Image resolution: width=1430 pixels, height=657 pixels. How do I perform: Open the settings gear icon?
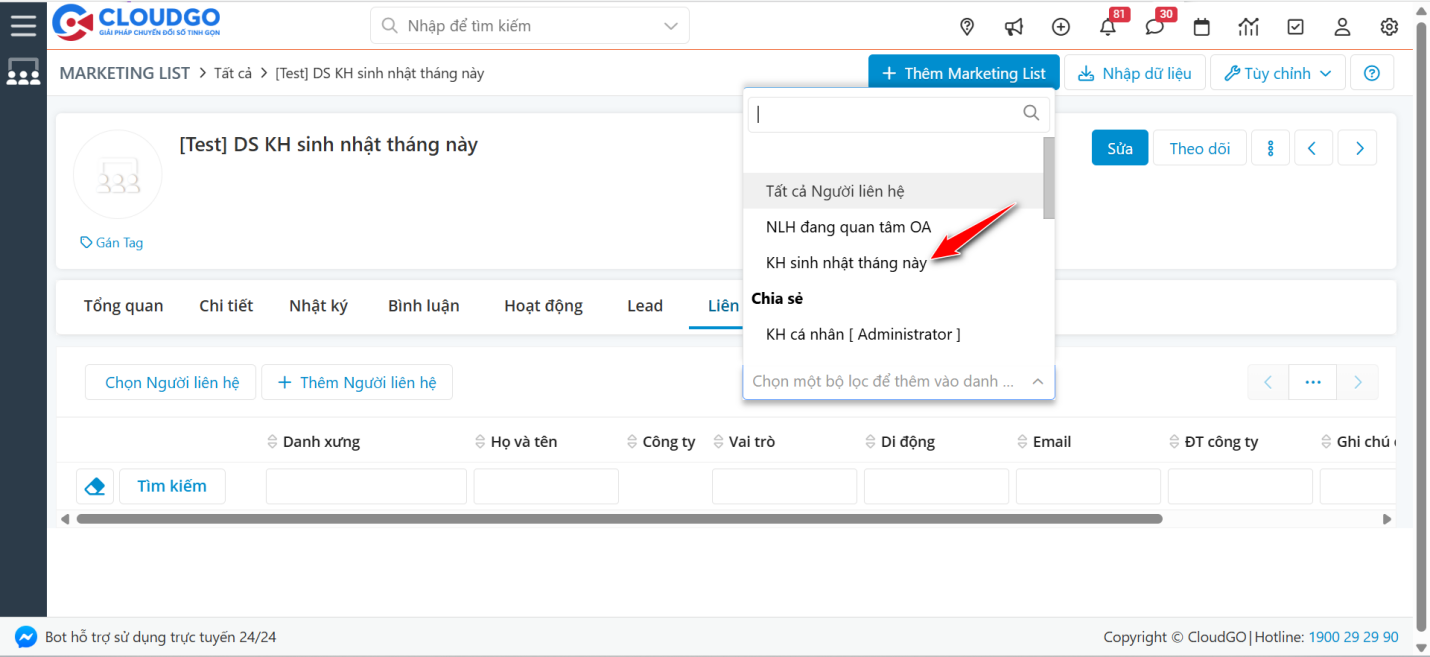point(1389,27)
